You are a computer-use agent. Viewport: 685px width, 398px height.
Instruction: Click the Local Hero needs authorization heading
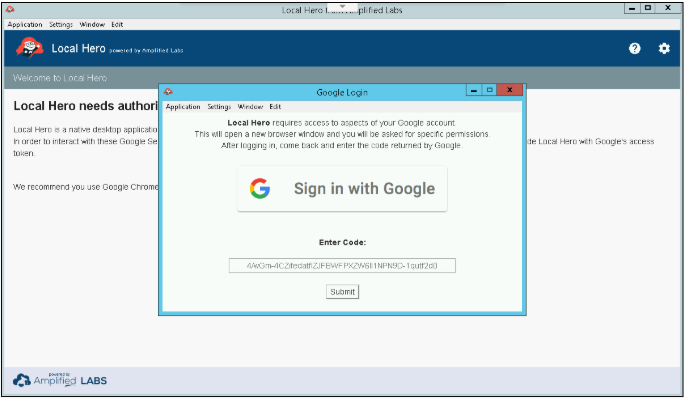click(x=86, y=106)
